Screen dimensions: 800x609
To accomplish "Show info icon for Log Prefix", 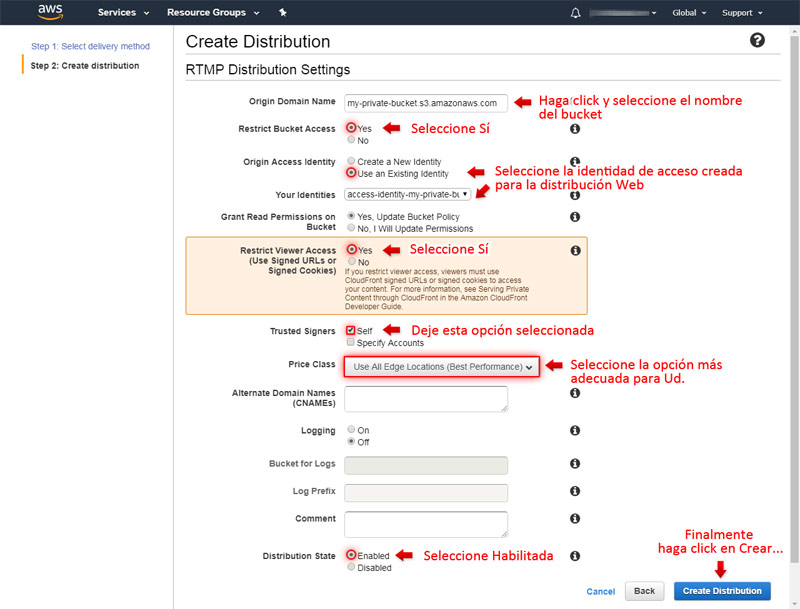I will (x=575, y=491).
